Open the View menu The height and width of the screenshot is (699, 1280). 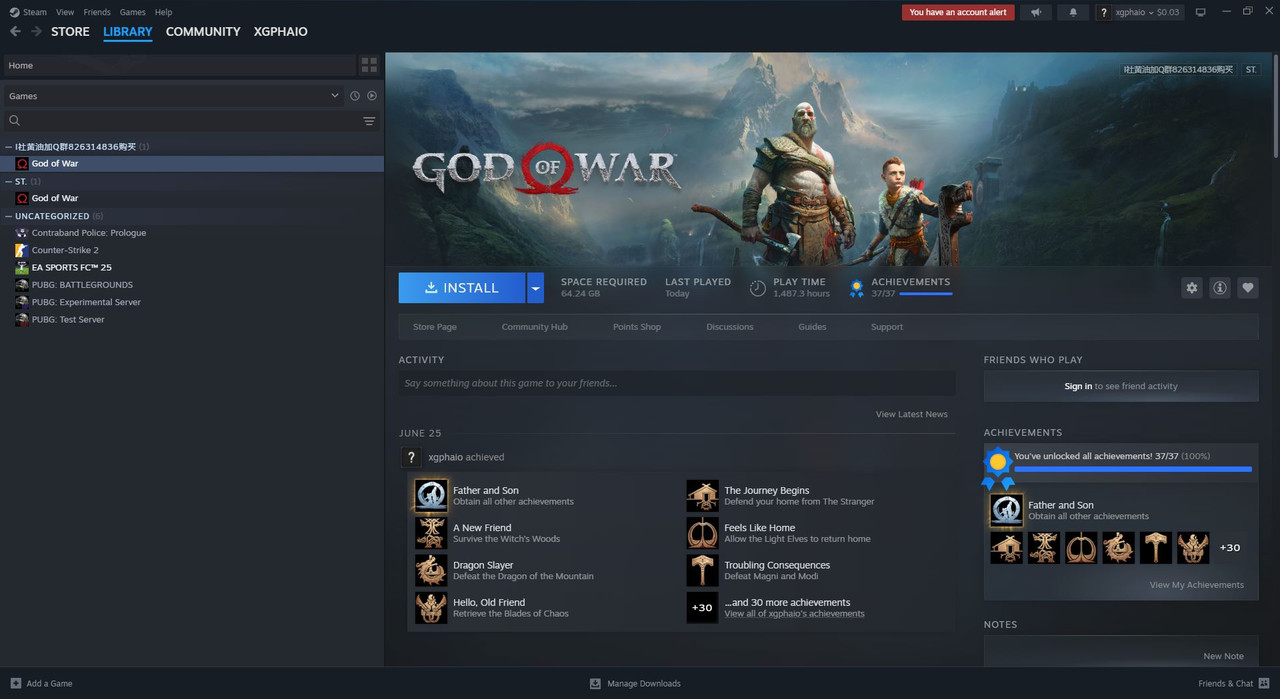click(x=65, y=12)
